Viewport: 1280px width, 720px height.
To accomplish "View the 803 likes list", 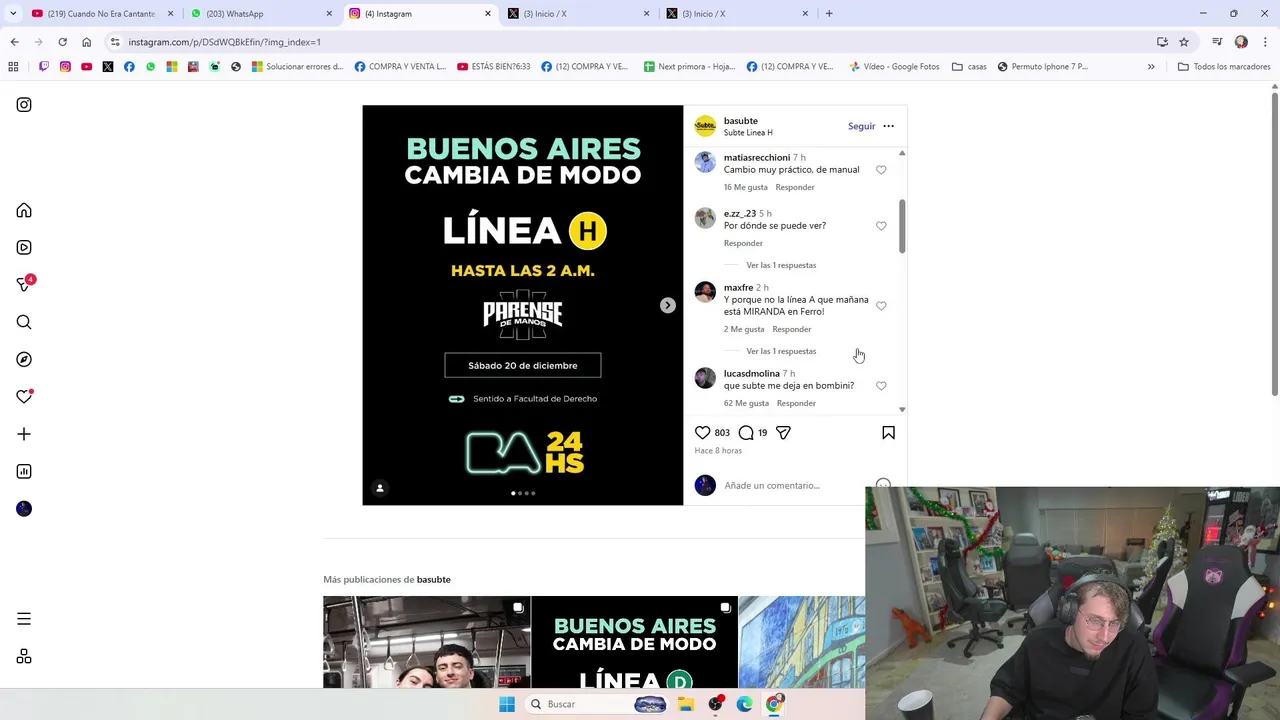I will click(x=722, y=433).
